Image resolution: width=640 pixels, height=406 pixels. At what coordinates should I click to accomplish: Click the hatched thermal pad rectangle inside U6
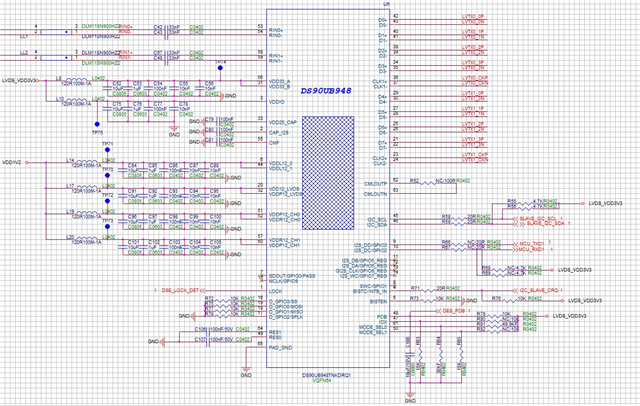point(328,173)
